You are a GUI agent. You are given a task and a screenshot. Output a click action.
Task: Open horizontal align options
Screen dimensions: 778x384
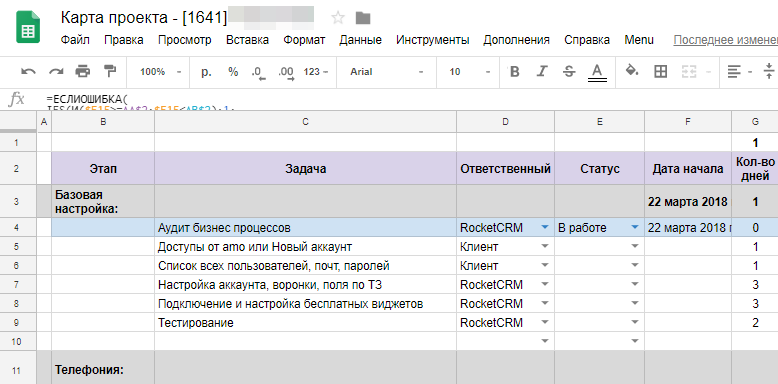click(740, 72)
